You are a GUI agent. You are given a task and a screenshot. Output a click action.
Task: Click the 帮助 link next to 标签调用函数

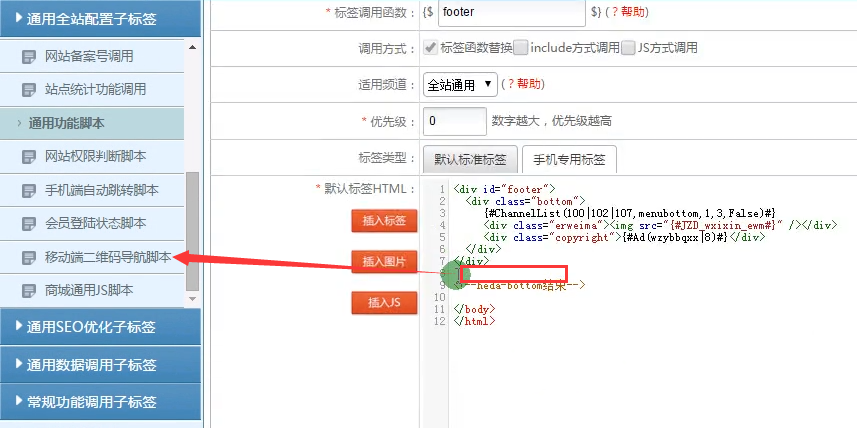click(633, 12)
